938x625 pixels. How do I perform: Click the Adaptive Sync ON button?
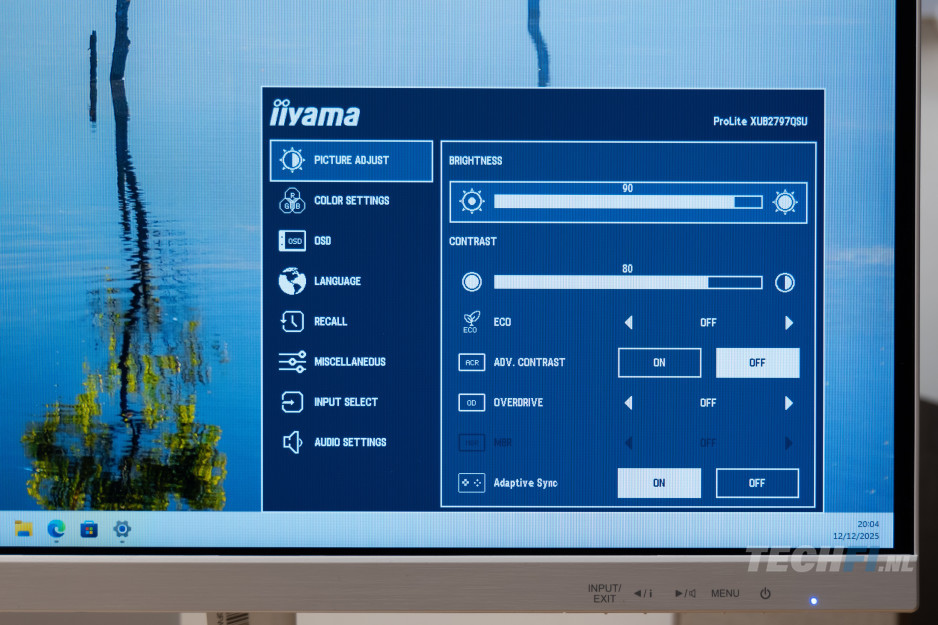659,483
